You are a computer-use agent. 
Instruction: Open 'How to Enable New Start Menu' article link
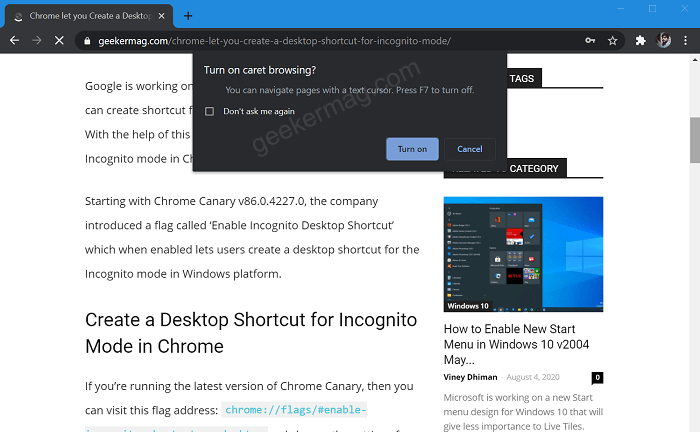(517, 344)
